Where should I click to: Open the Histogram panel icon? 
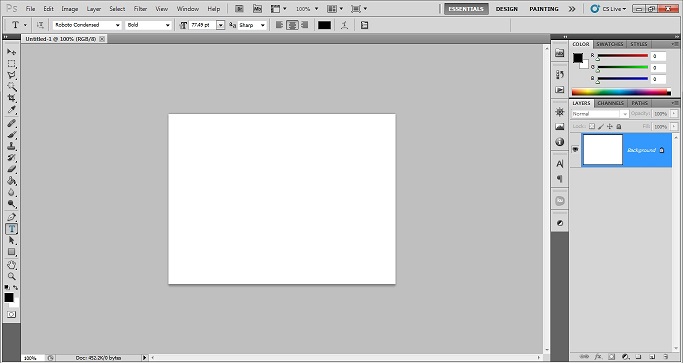[x=560, y=127]
